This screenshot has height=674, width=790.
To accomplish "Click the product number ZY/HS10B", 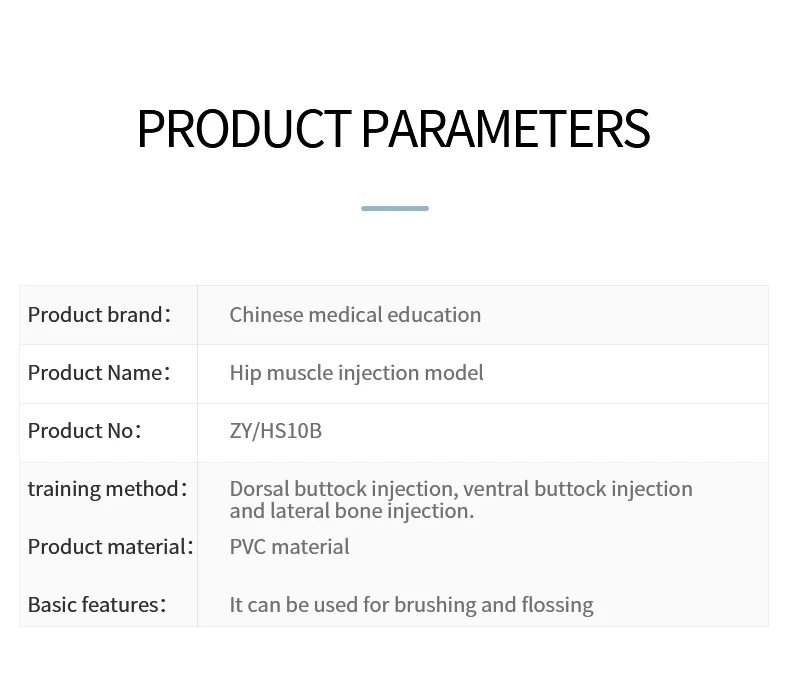I will pyautogui.click(x=276, y=431).
